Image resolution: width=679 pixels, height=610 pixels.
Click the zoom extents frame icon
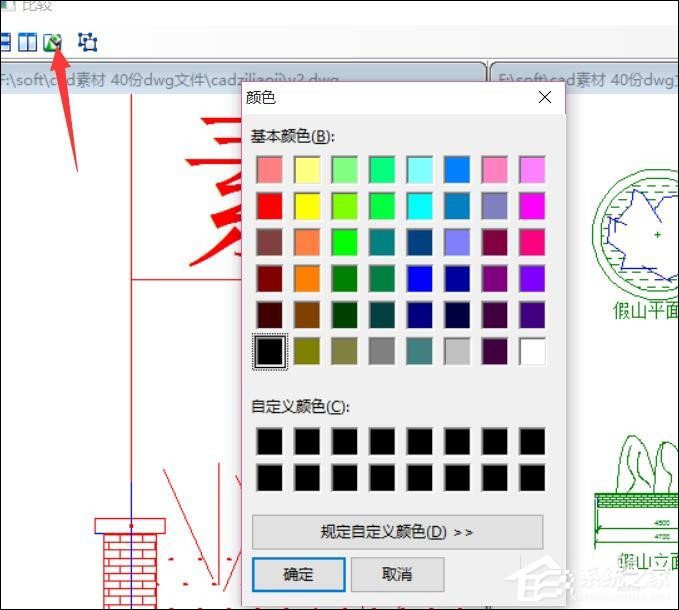(88, 42)
